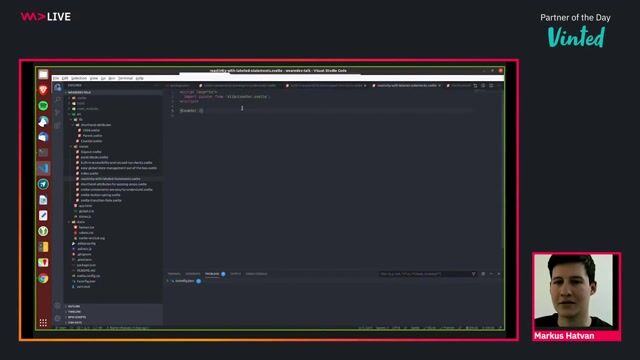Viewport: 640px width, 360px height.
Task: Open README.md in the Explorer
Action: [86, 271]
